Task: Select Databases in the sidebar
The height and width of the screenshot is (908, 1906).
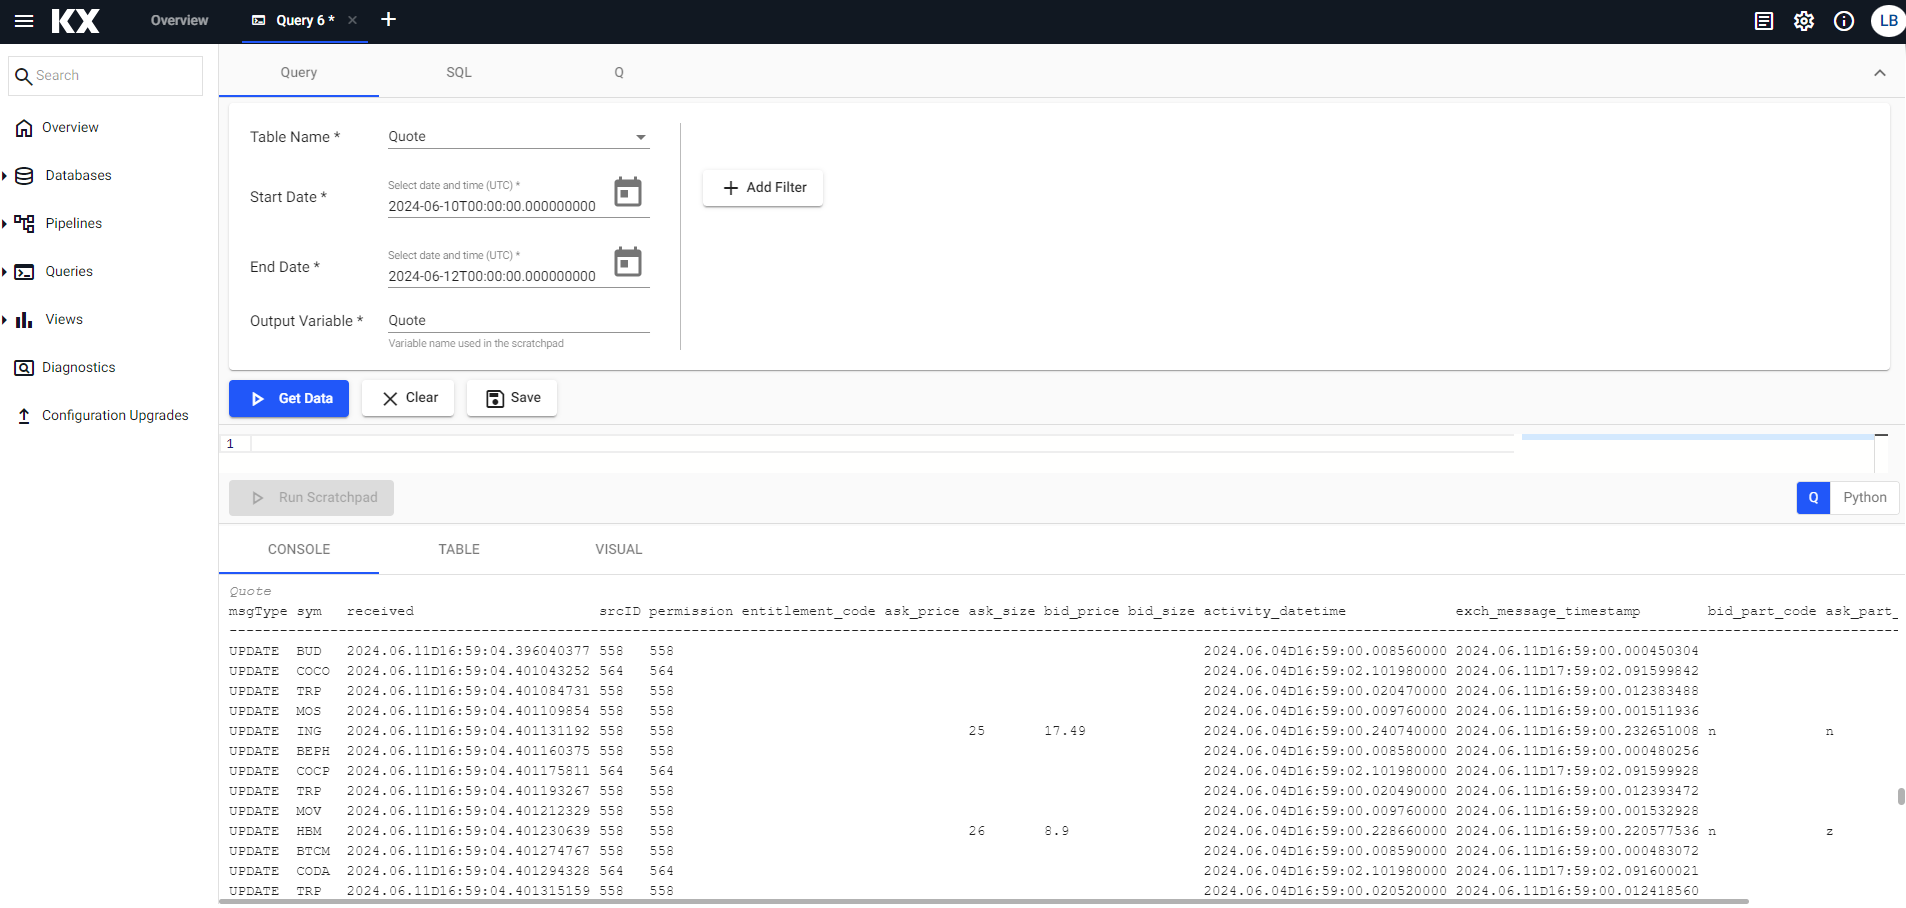Action: click(77, 175)
